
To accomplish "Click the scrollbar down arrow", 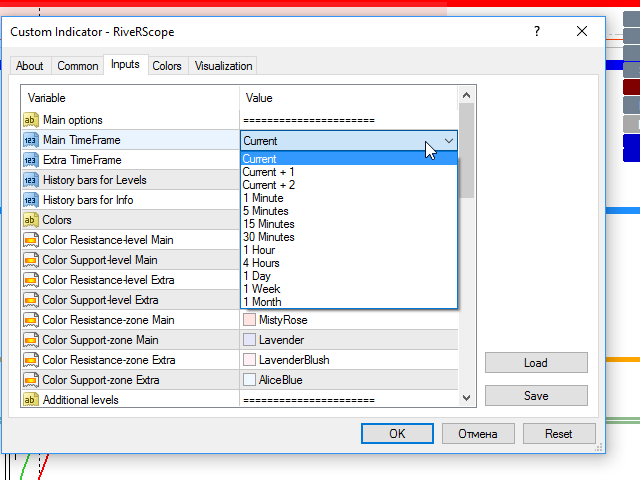I will pos(467,398).
